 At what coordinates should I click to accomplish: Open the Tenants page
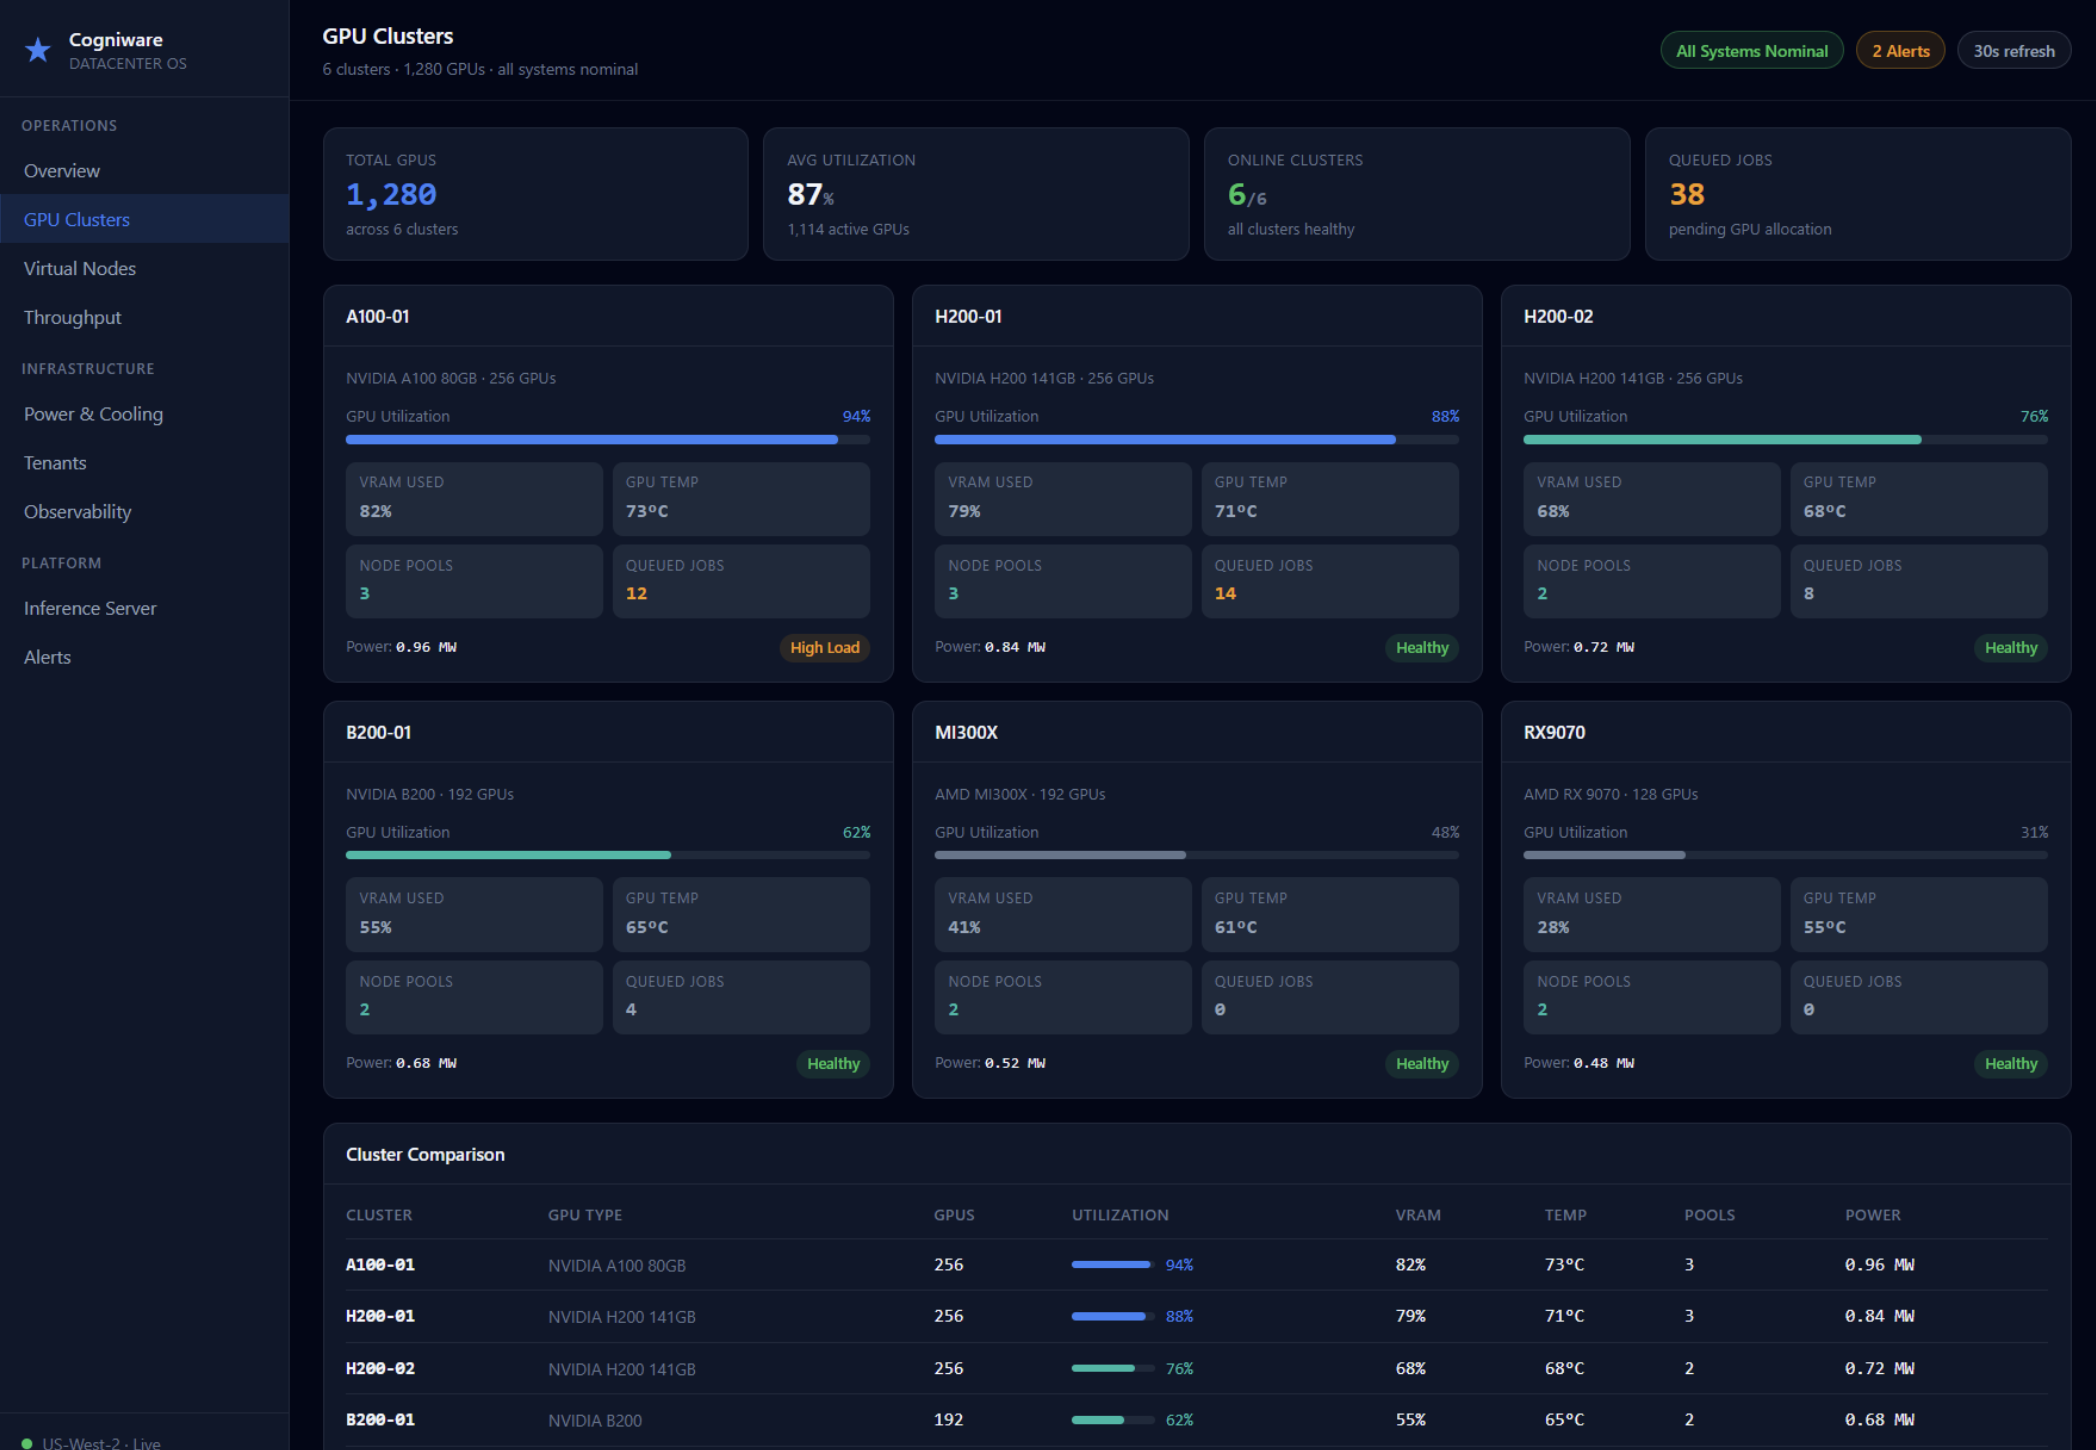click(x=144, y=463)
